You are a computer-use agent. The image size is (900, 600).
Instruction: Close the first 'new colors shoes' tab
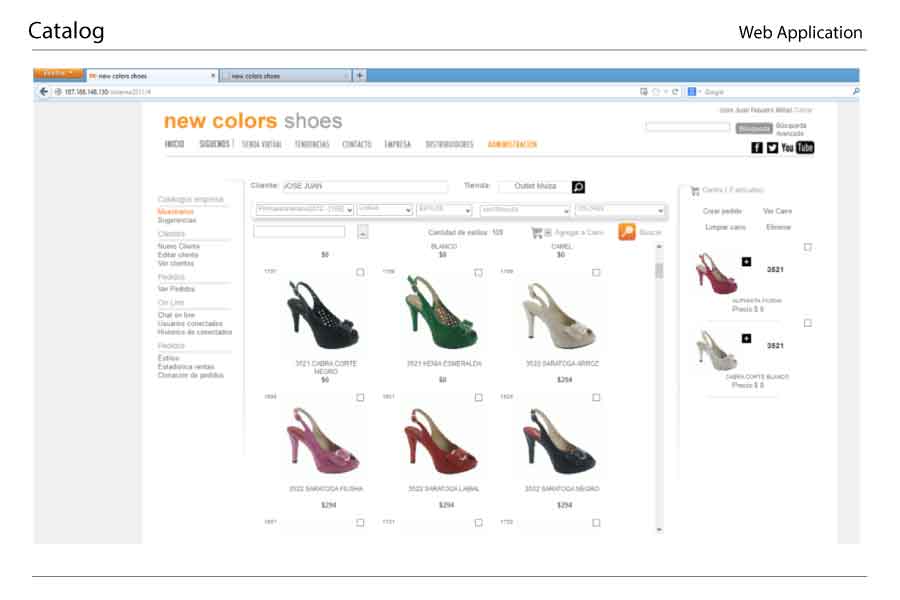point(213,75)
